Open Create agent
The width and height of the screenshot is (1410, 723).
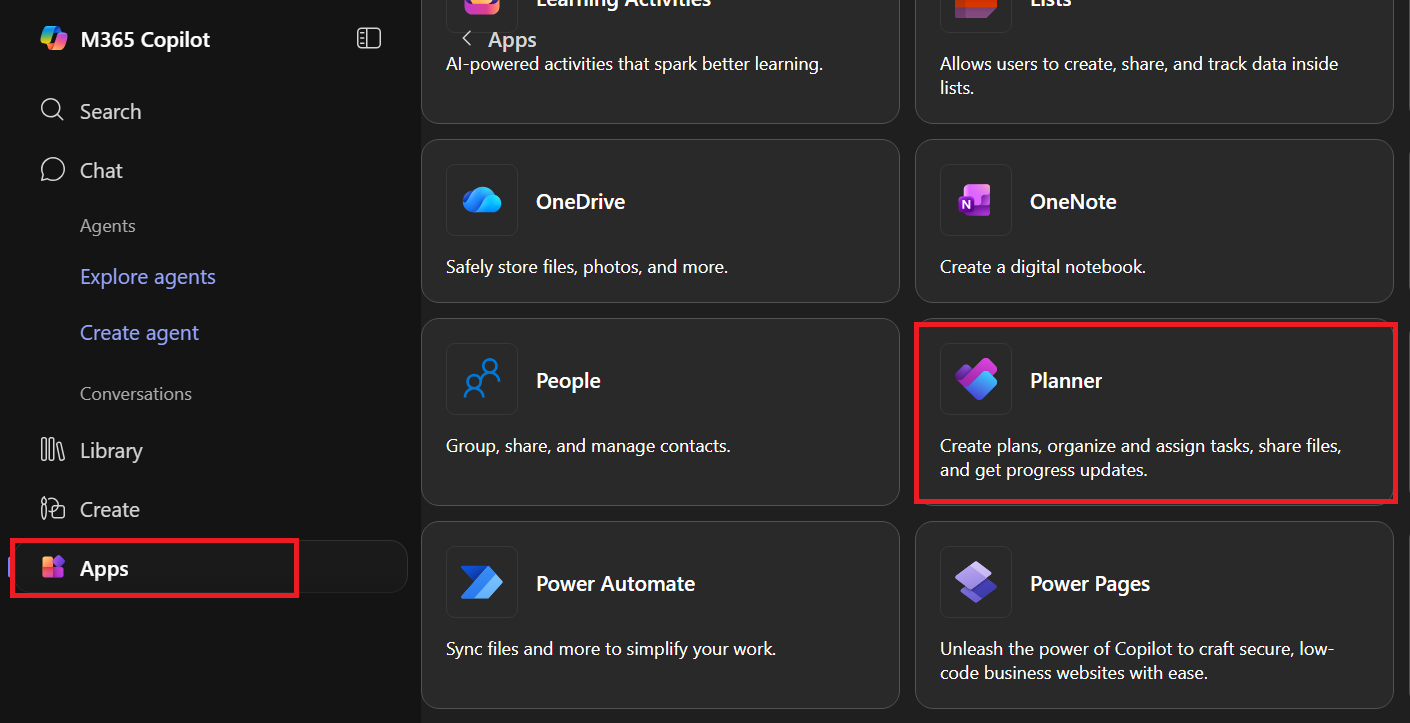coord(139,332)
